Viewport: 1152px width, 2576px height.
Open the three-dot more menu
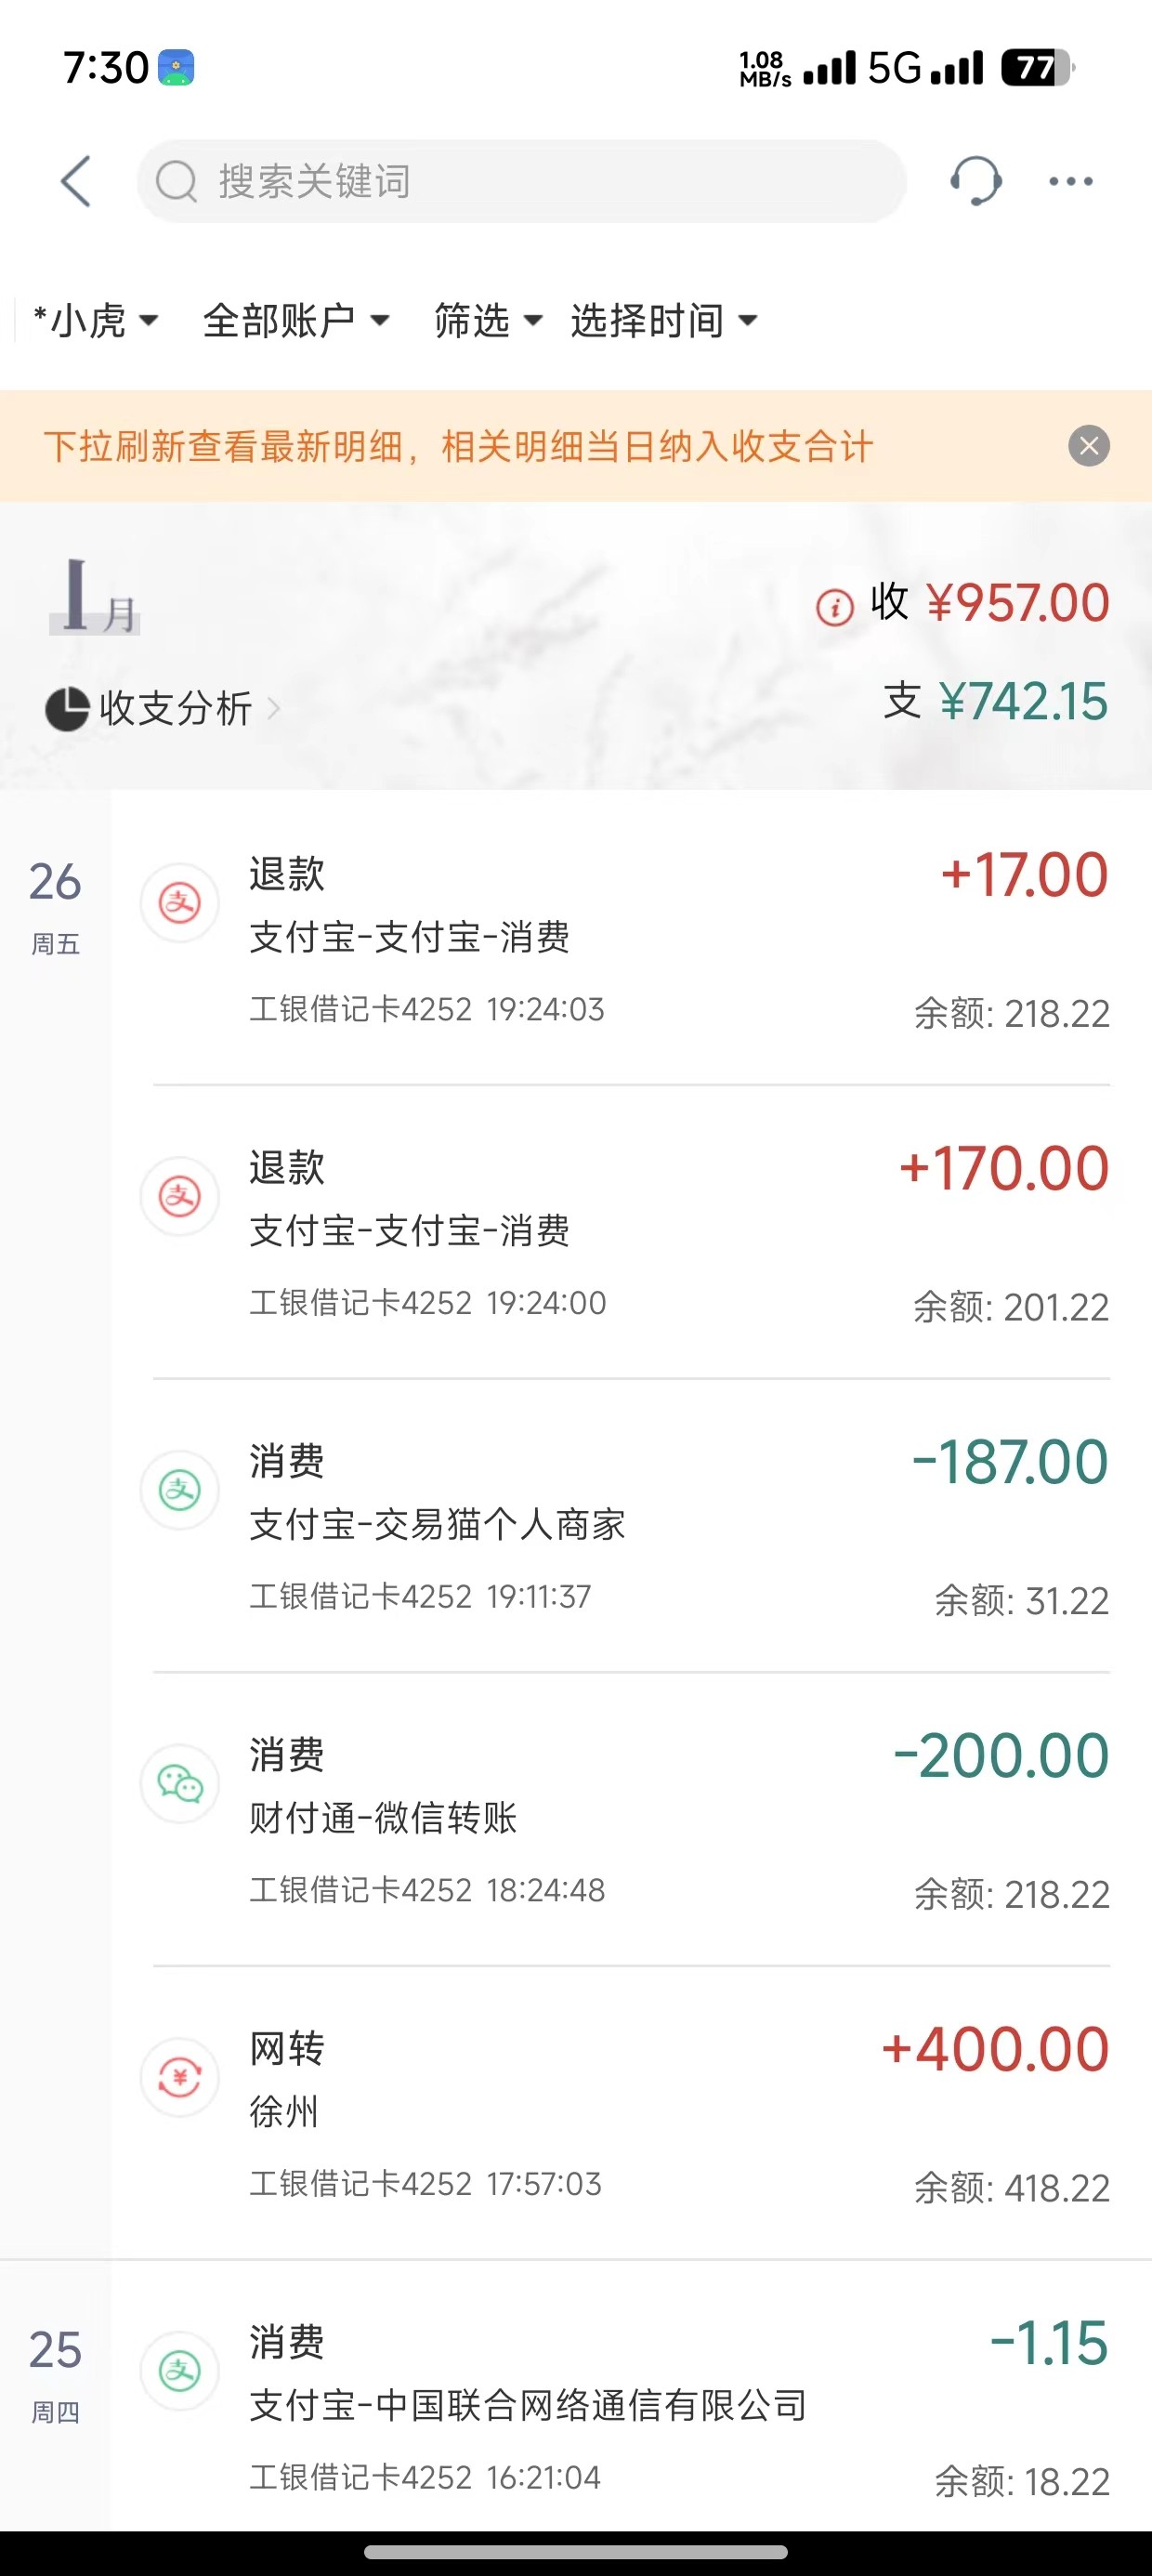(1070, 181)
